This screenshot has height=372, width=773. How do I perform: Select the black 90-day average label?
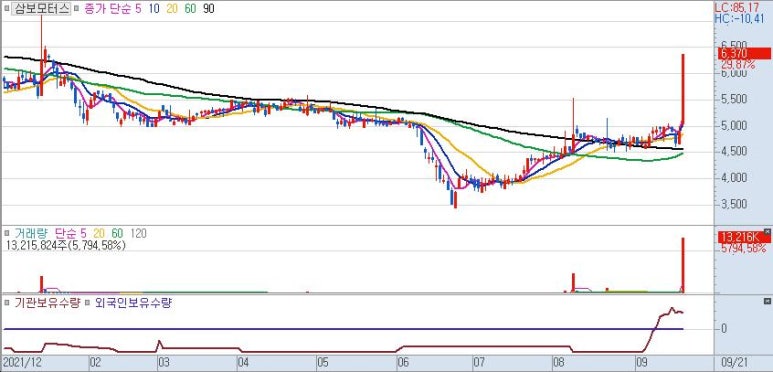click(x=209, y=8)
